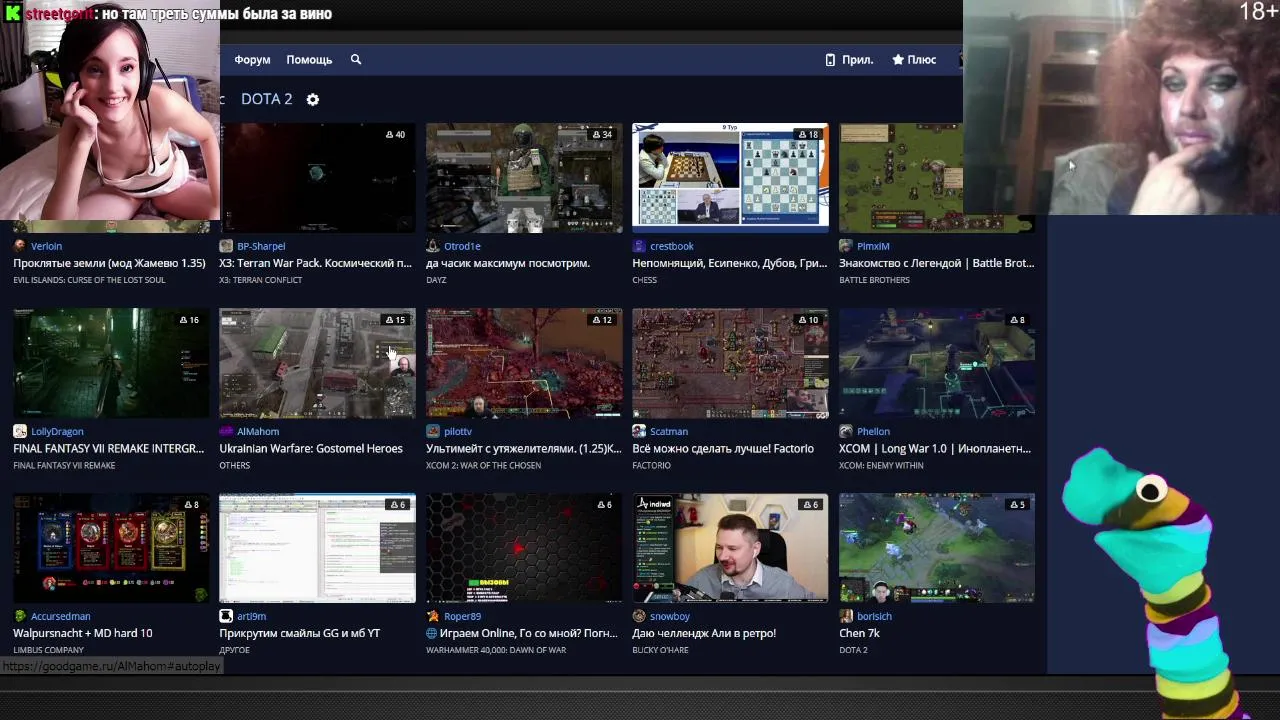The image size is (1280, 720).
Task: Open pilottv XCOM stream thumbnail
Action: click(x=524, y=363)
